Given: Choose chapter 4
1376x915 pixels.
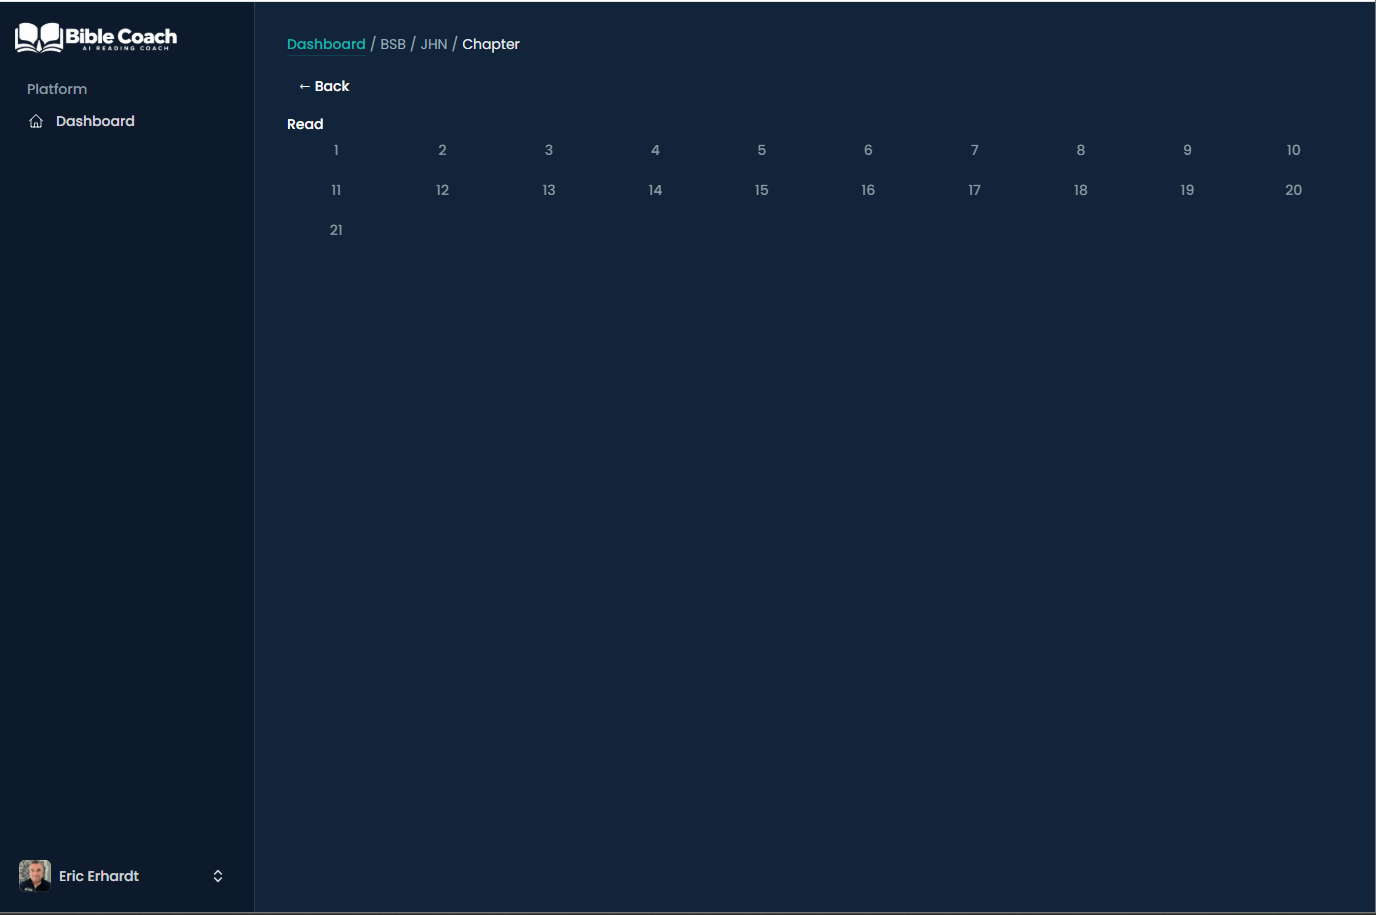Looking at the screenshot, I should coord(655,150).
